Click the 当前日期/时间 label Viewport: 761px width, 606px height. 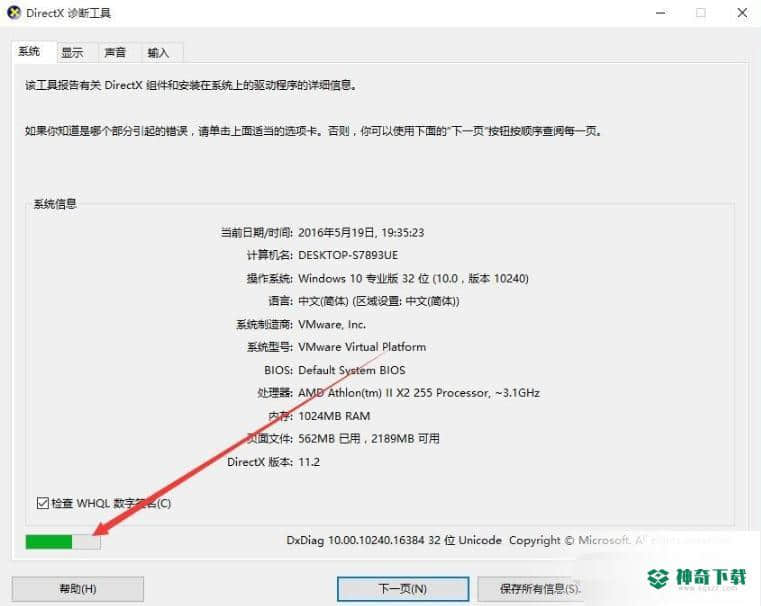[256, 233]
